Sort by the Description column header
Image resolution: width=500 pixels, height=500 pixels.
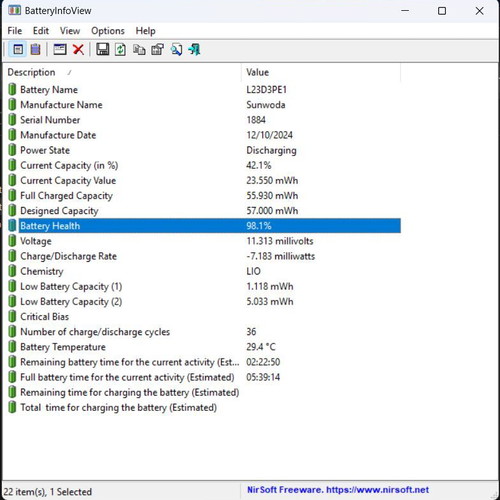[122, 72]
